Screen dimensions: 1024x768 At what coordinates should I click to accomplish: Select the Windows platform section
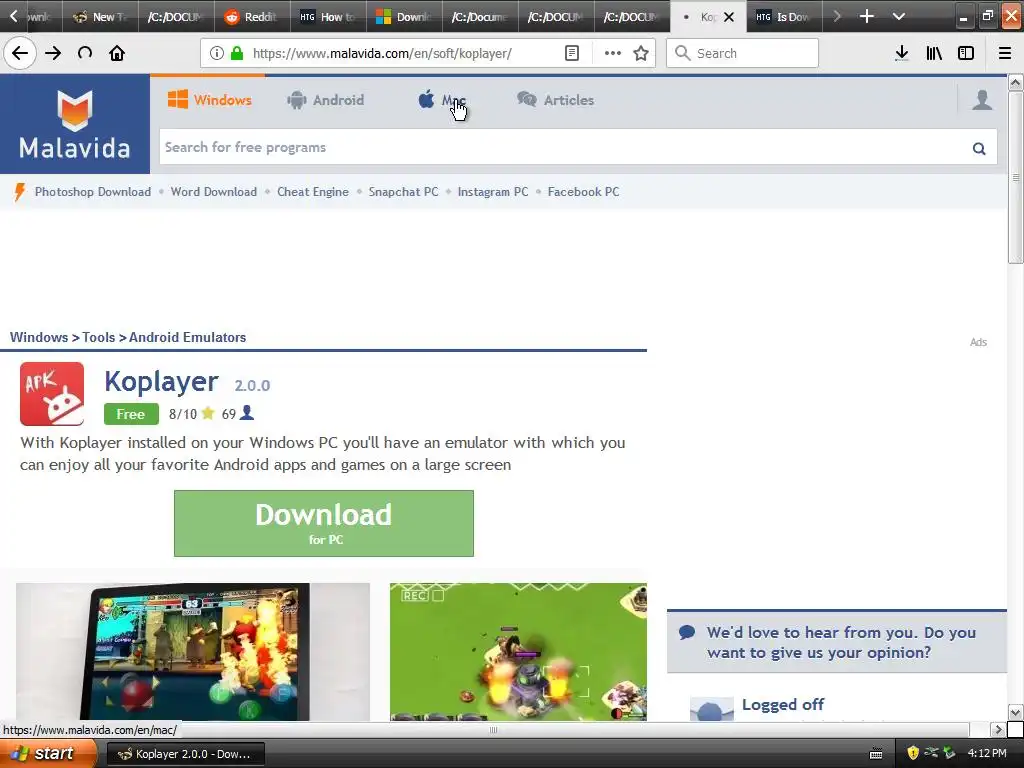pyautogui.click(x=210, y=100)
